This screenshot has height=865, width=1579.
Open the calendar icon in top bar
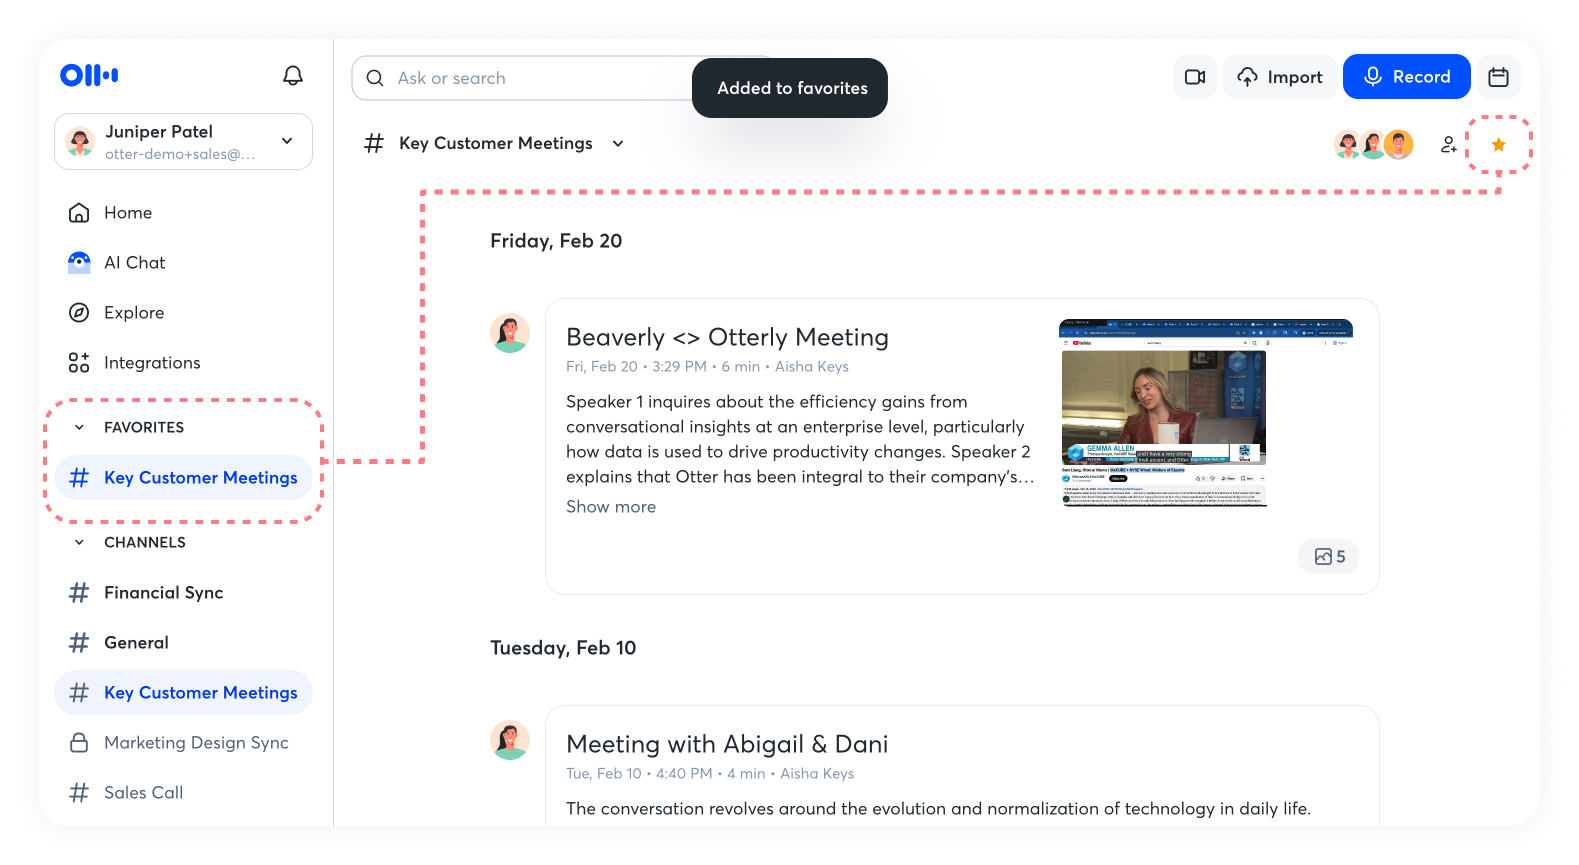tap(1497, 77)
